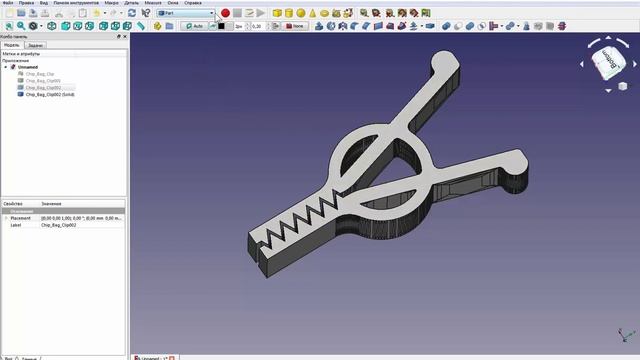Image resolution: width=640 pixels, height=360 pixels.
Task: Close the combo panel
Action: [125, 36]
